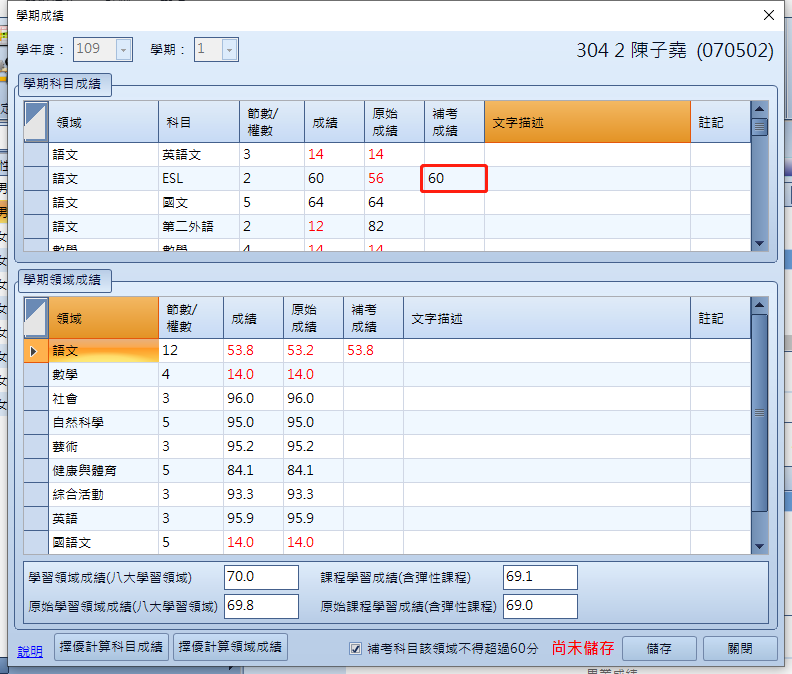Click the 關閉 button
The image size is (792, 674).
tap(740, 648)
